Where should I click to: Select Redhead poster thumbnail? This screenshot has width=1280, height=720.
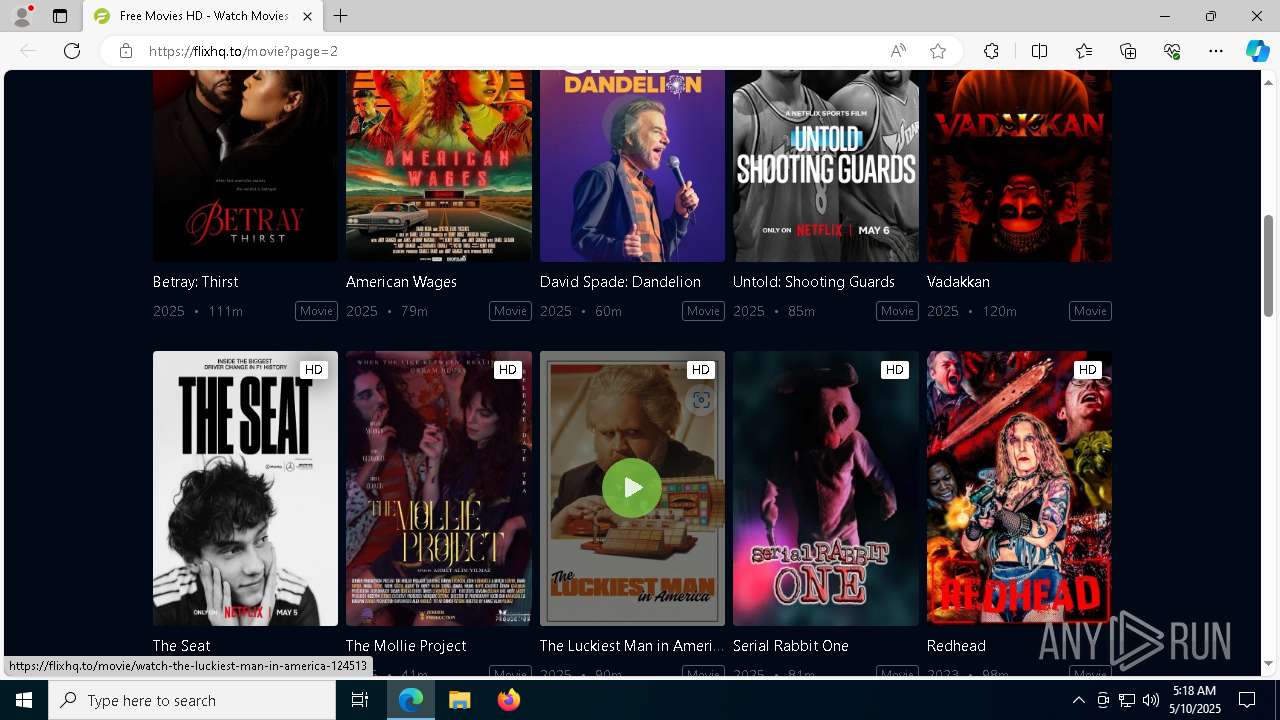click(x=1019, y=488)
